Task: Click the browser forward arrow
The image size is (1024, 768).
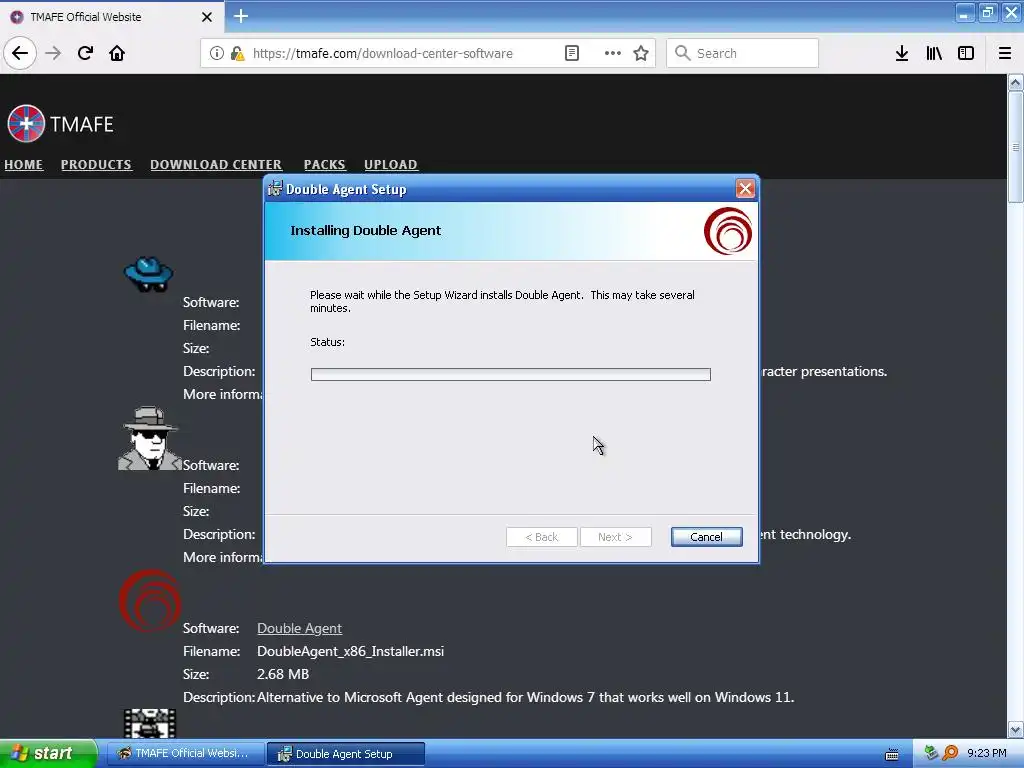Action: (x=53, y=53)
